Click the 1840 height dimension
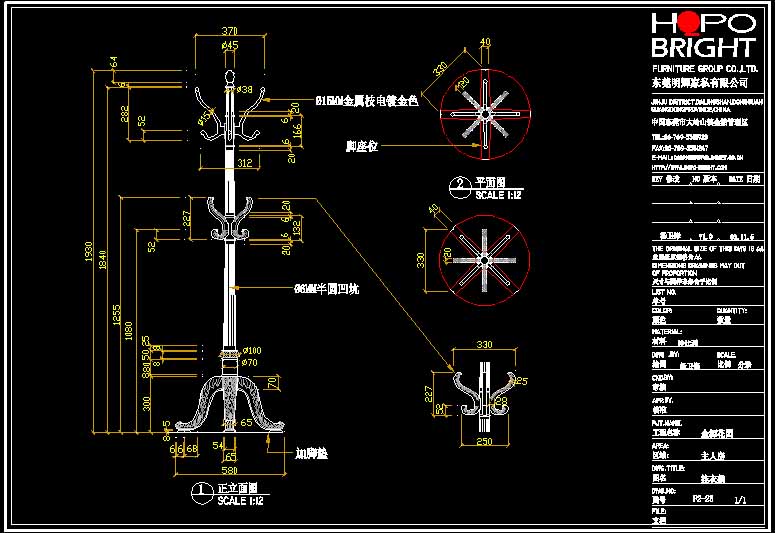This screenshot has width=775, height=533. [103, 260]
